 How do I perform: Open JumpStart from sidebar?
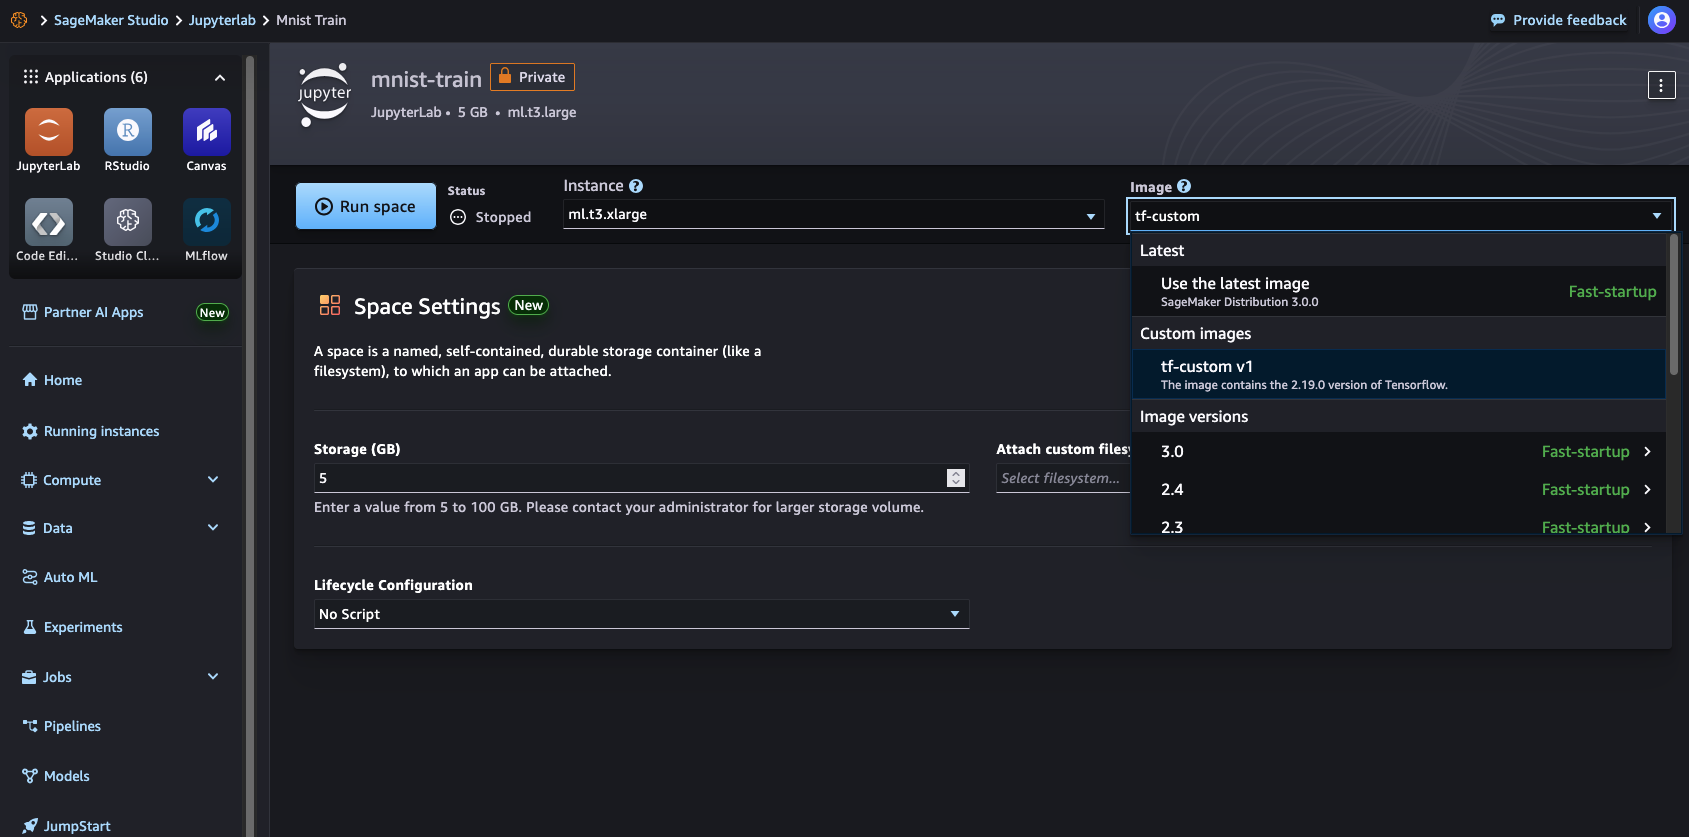tap(66, 826)
